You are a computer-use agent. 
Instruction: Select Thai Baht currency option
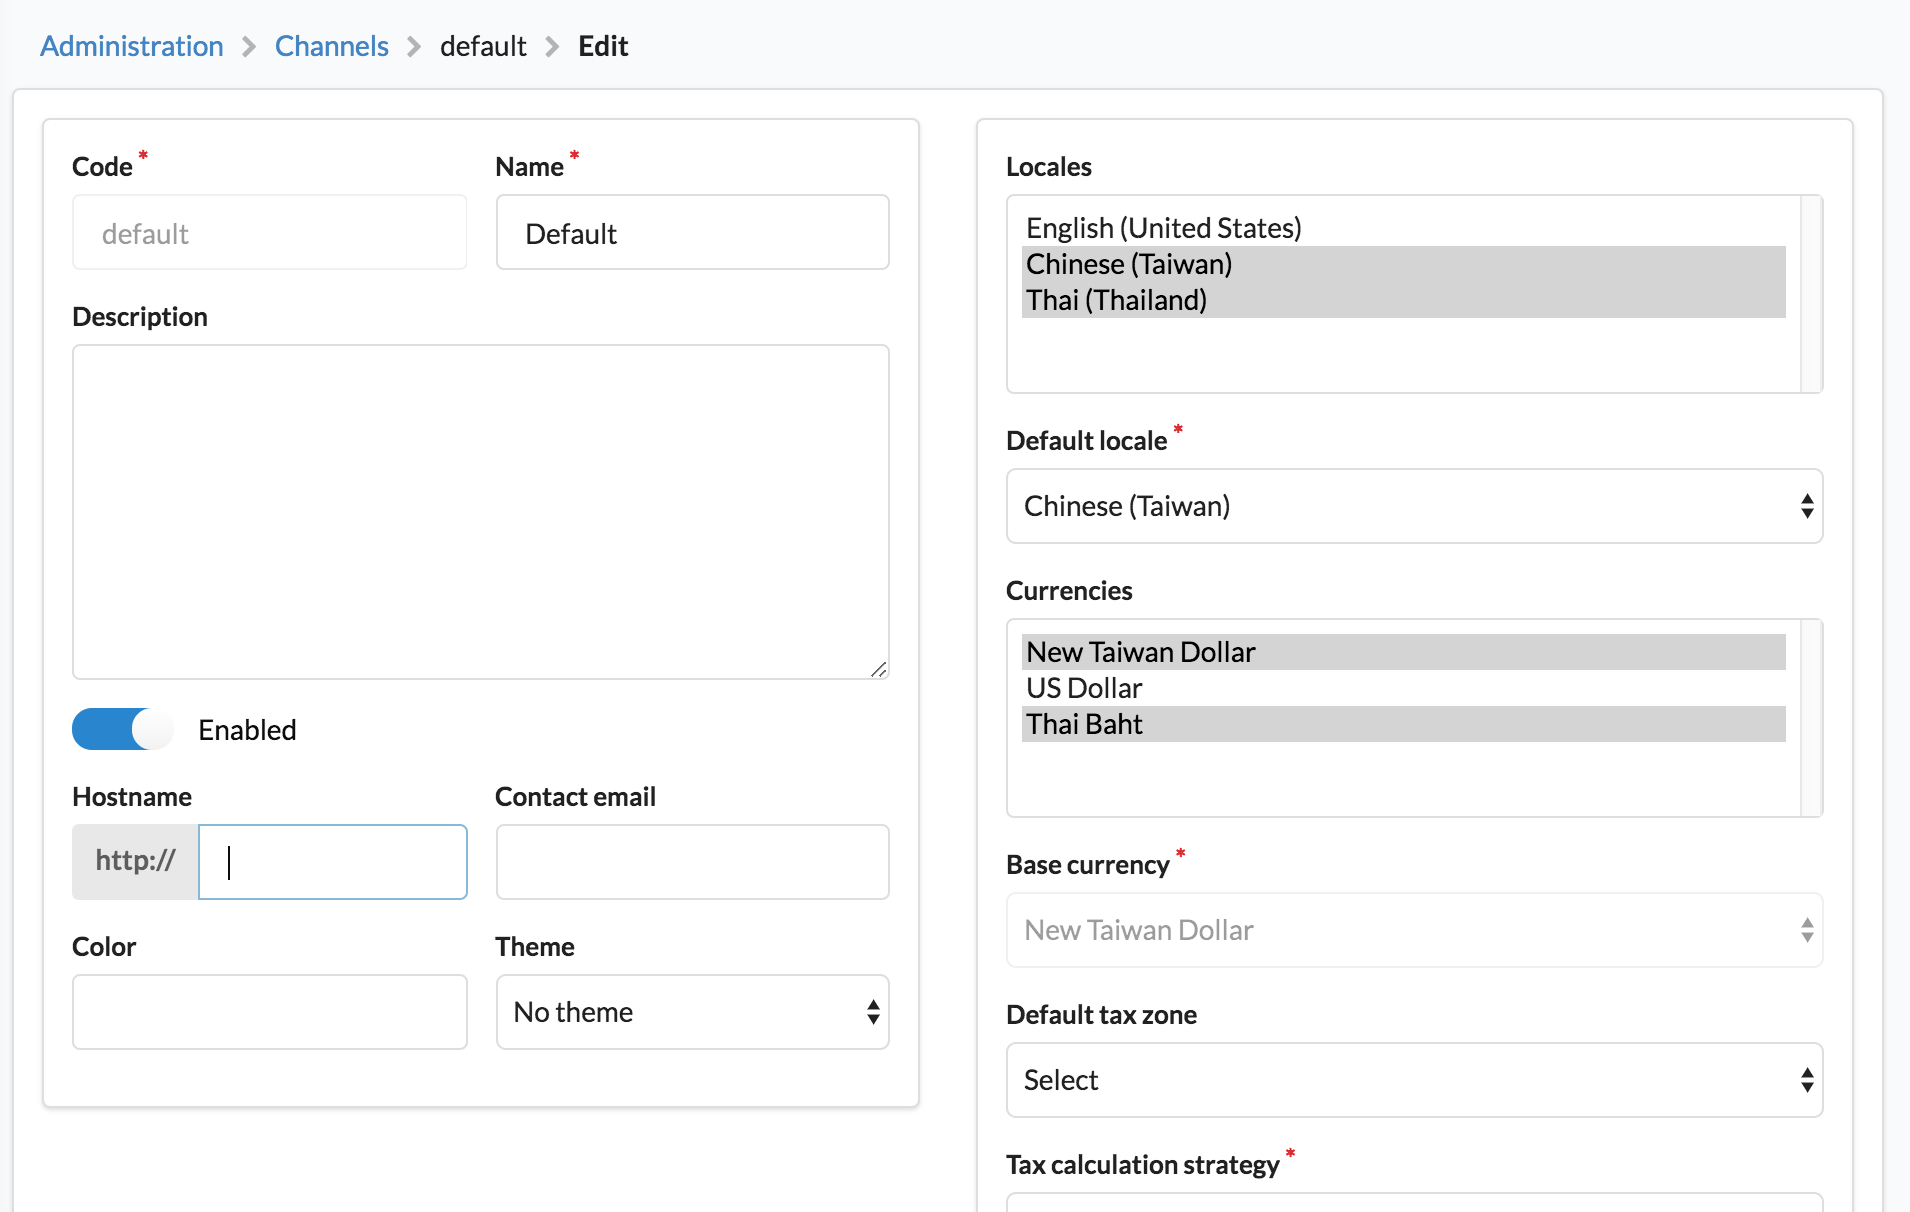[1084, 724]
